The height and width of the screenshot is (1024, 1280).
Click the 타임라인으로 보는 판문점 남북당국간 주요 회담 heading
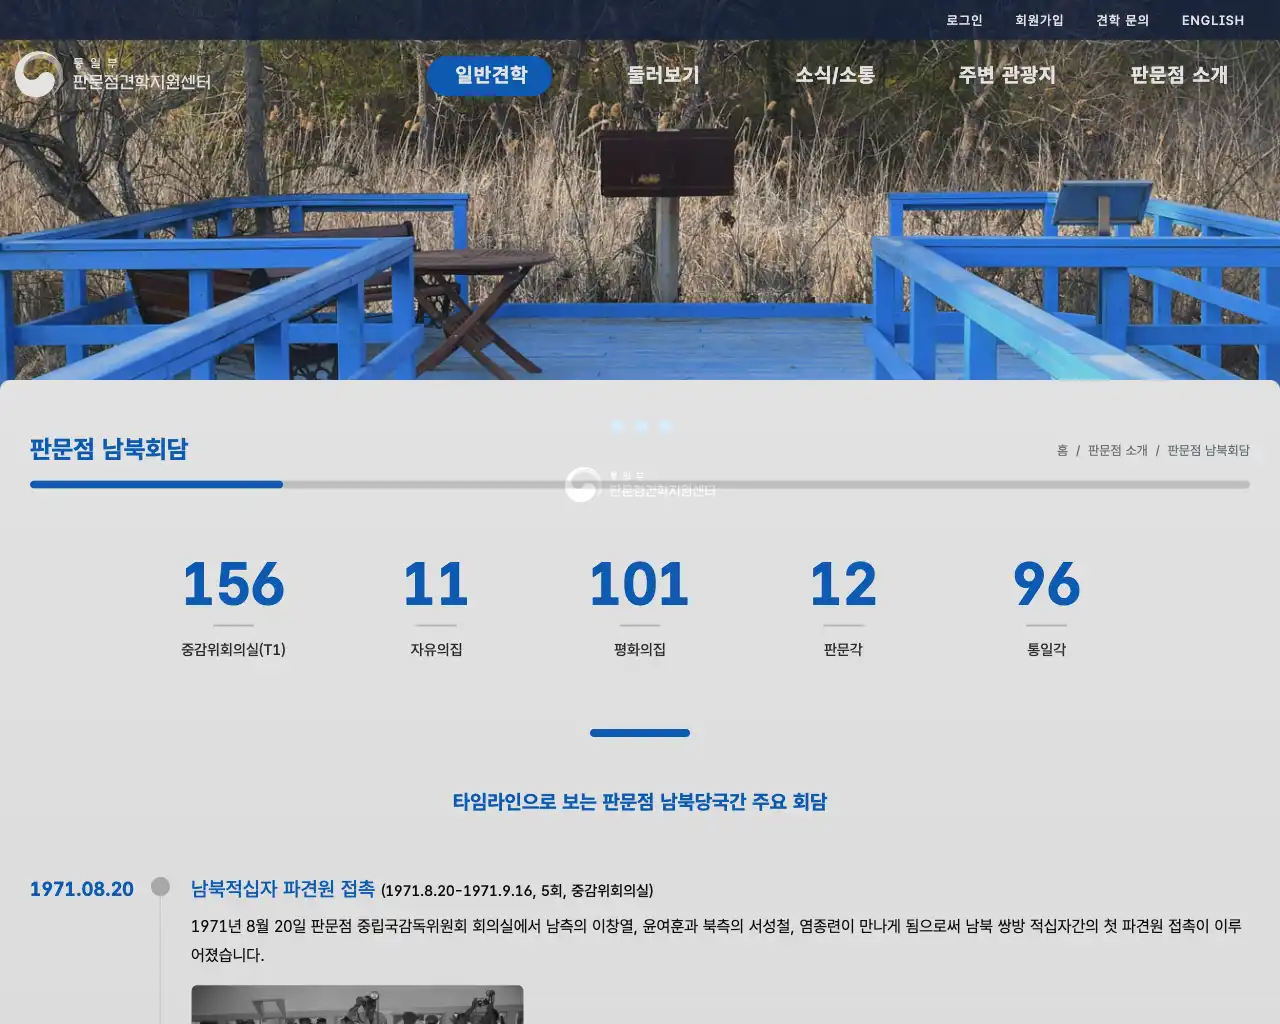(640, 802)
